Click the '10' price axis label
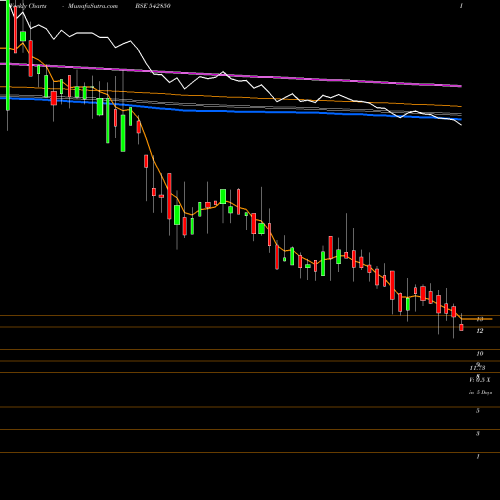The width and height of the screenshot is (500, 500). (x=480, y=353)
